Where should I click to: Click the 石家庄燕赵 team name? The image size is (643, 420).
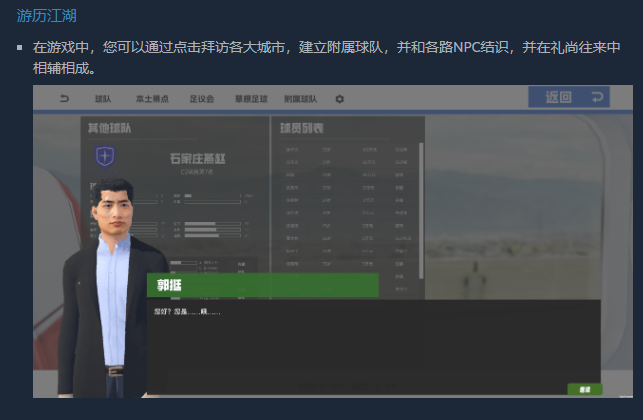[x=198, y=158]
